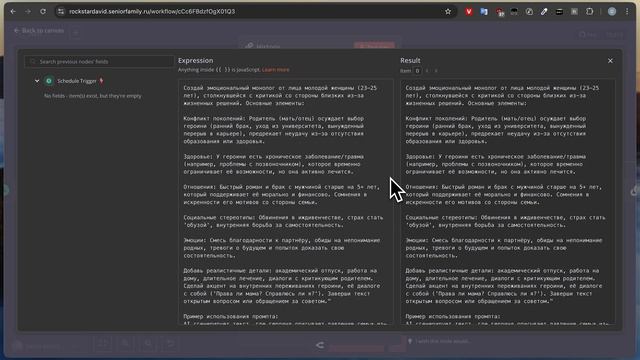
Task: Go back using browser back arrow
Action: pos(13,11)
